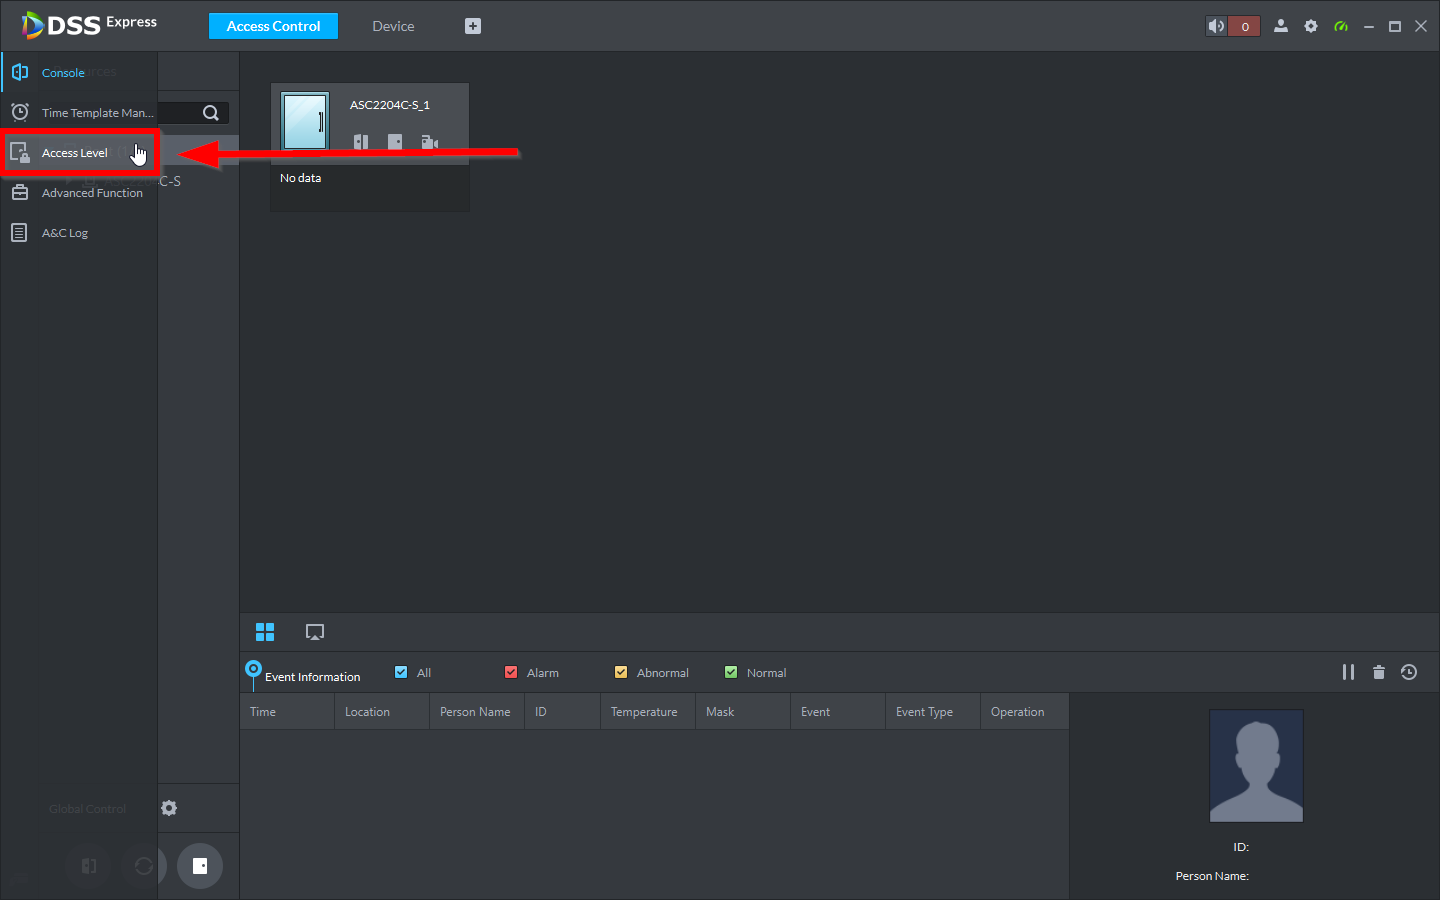Viewport: 1440px width, 900px height.
Task: Minimize the DSS Express window
Action: [x=1369, y=26]
